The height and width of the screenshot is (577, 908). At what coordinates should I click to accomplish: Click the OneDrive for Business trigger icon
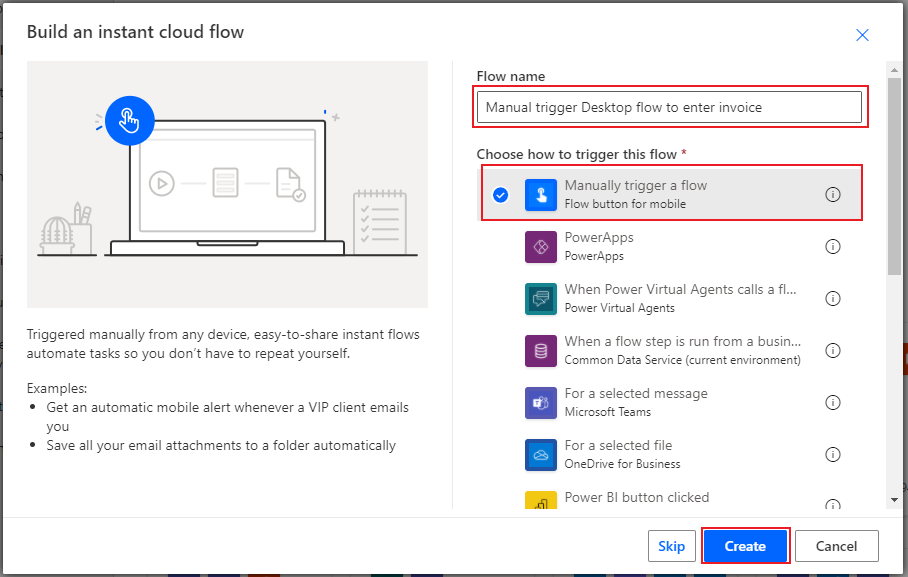541,455
